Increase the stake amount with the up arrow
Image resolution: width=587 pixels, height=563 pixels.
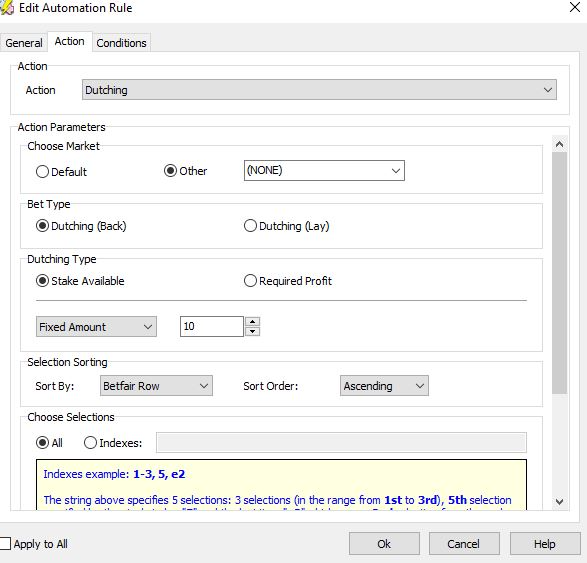pos(253,322)
